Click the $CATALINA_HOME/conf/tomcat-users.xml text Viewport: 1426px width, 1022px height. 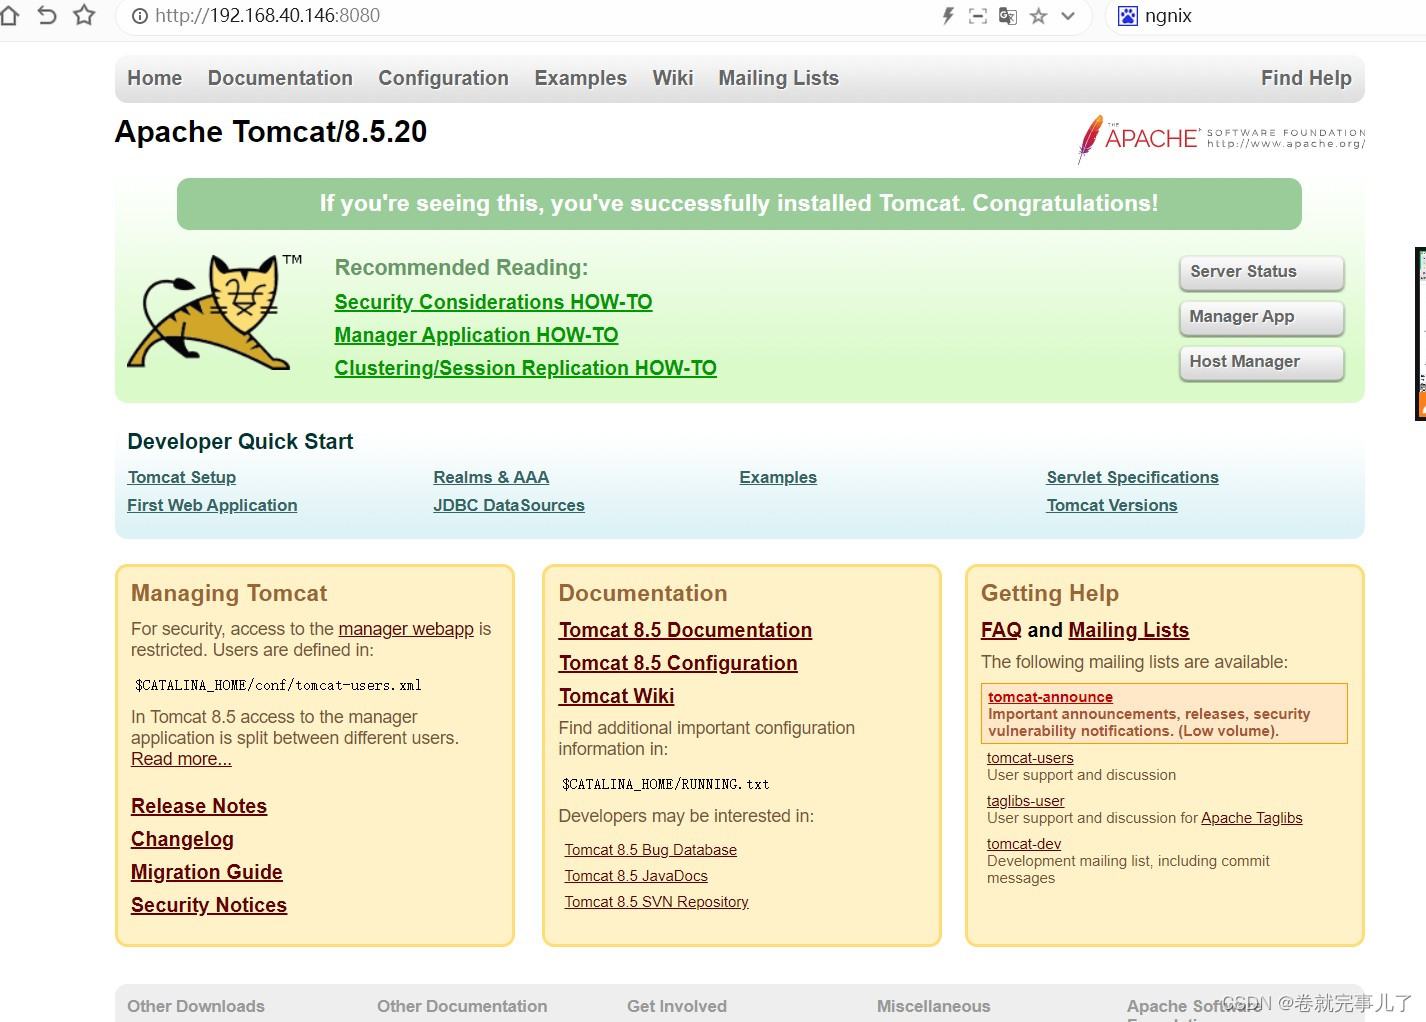(x=278, y=685)
